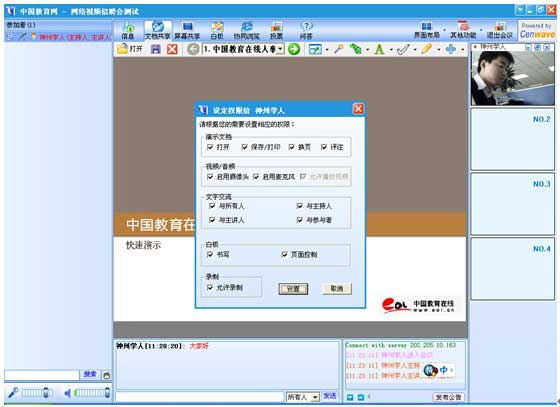Viewport: 560px width, 407px height.
Task: Open dropdown arrow beside text tool
Action: click(391, 50)
